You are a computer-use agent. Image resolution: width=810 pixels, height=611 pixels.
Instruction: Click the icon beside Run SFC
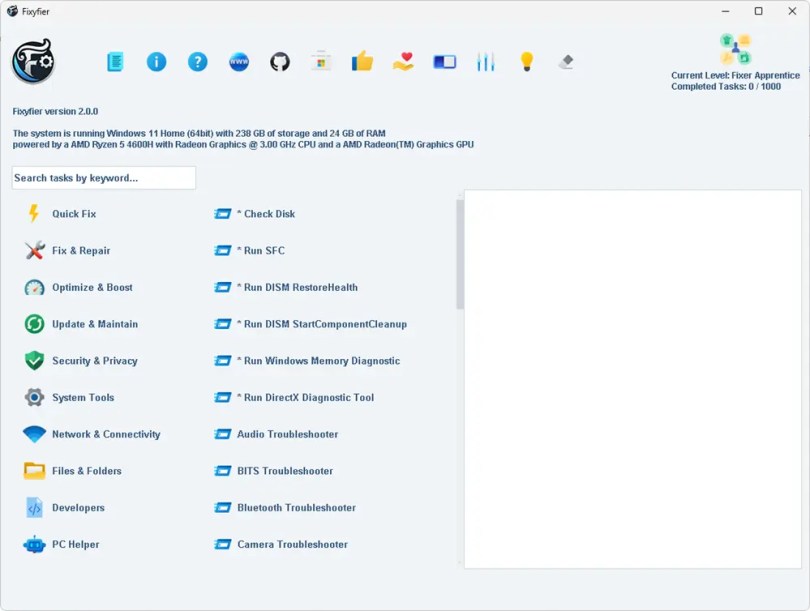[x=223, y=250]
